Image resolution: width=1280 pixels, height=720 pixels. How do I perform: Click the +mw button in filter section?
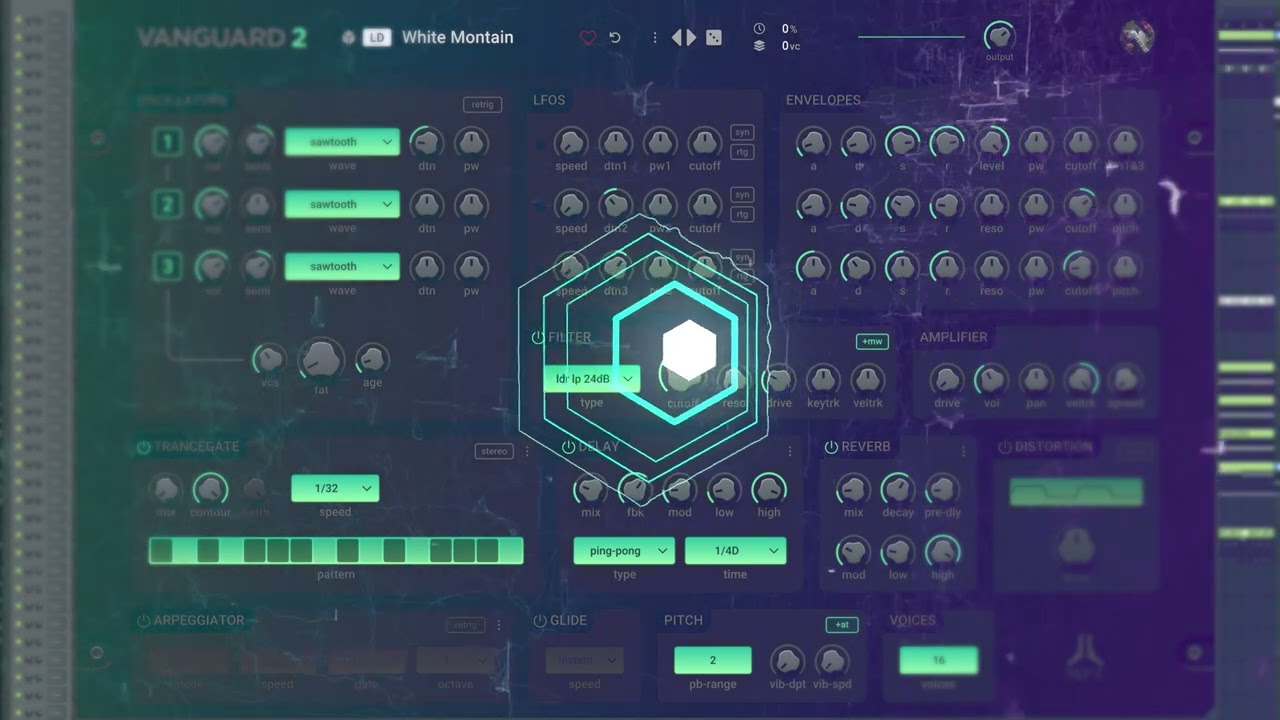pyautogui.click(x=872, y=342)
